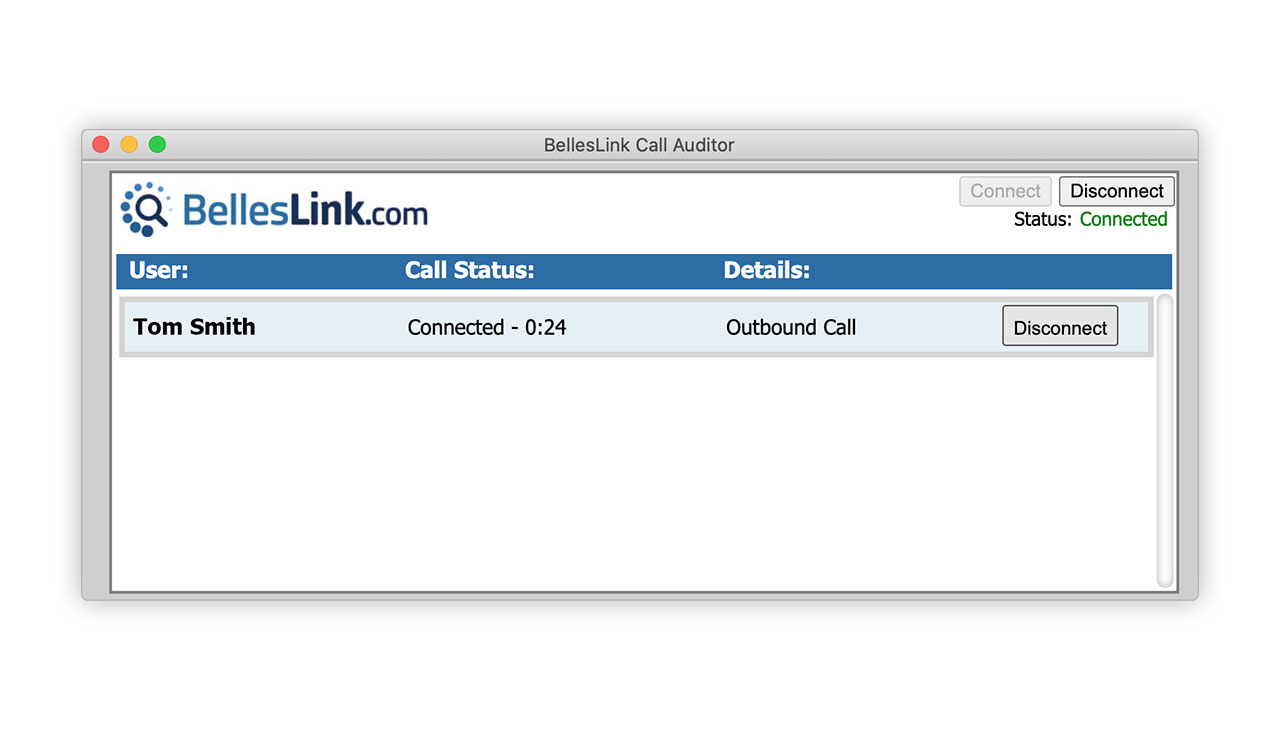Click the Call Status: column header
Image resolution: width=1280 pixels, height=743 pixels.
pos(469,271)
